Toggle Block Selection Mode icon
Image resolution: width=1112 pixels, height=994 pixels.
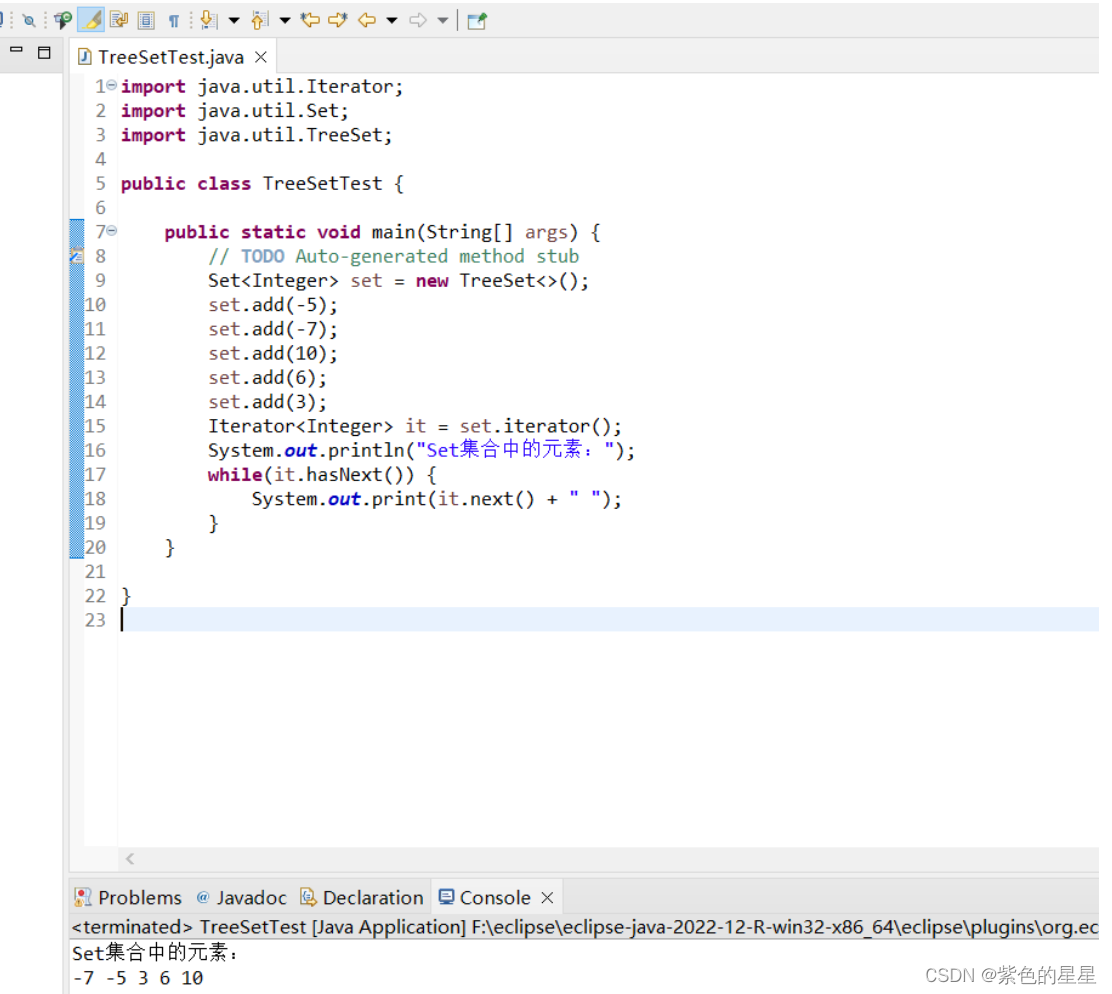click(146, 21)
